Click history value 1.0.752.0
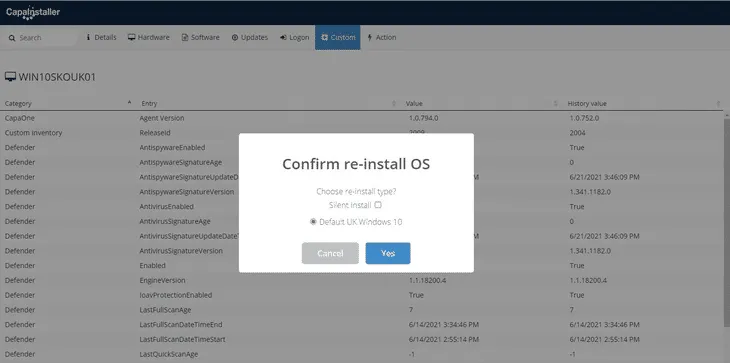730x363 pixels. click(x=584, y=118)
